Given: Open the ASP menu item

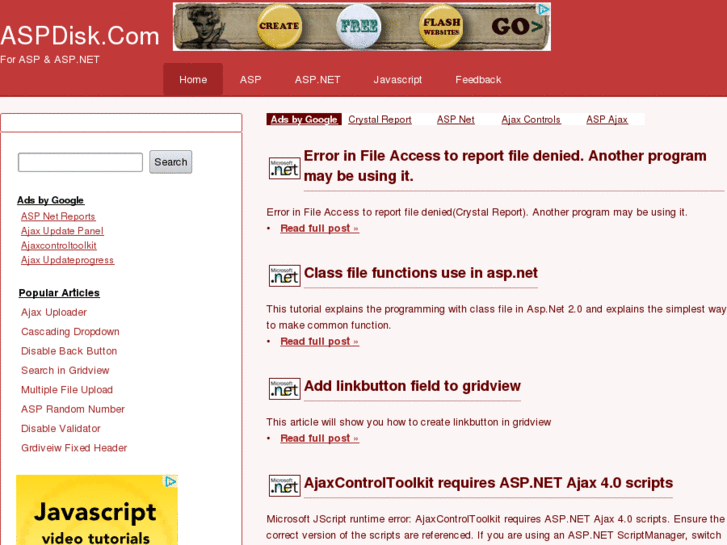Looking at the screenshot, I should pos(250,80).
